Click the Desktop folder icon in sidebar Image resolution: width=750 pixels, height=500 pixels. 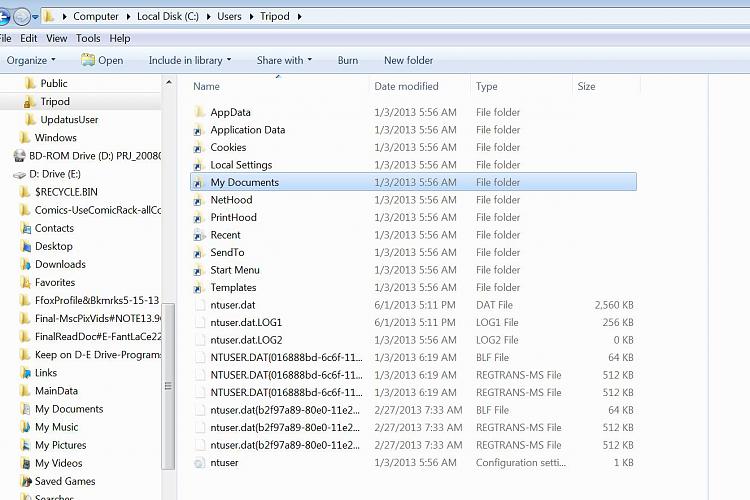[x=26, y=246]
